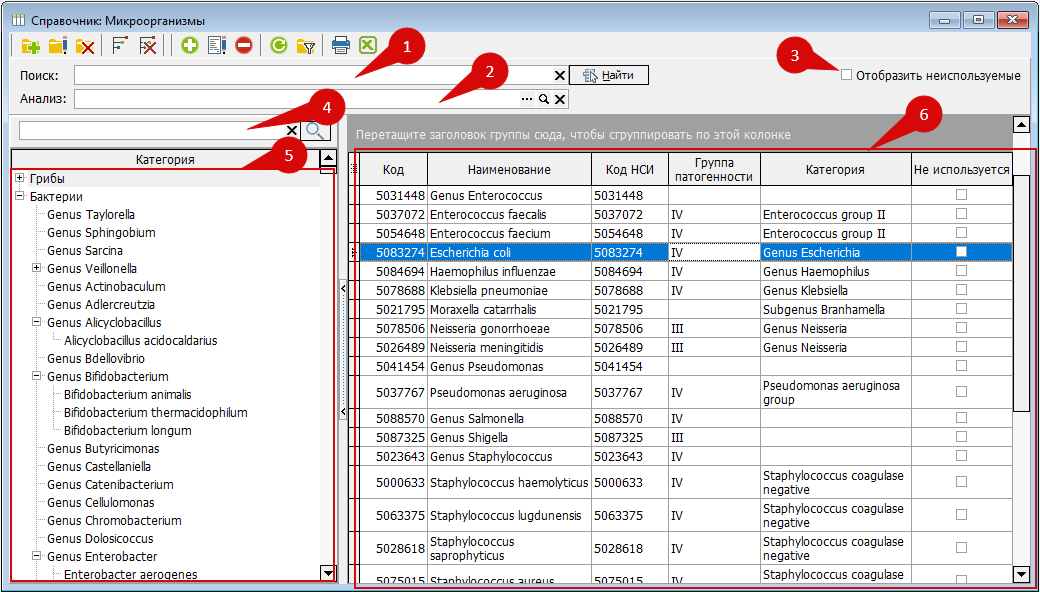Toggle Не используется for Moraxella catarrhalis
This screenshot has width=1040, height=592.
click(961, 308)
